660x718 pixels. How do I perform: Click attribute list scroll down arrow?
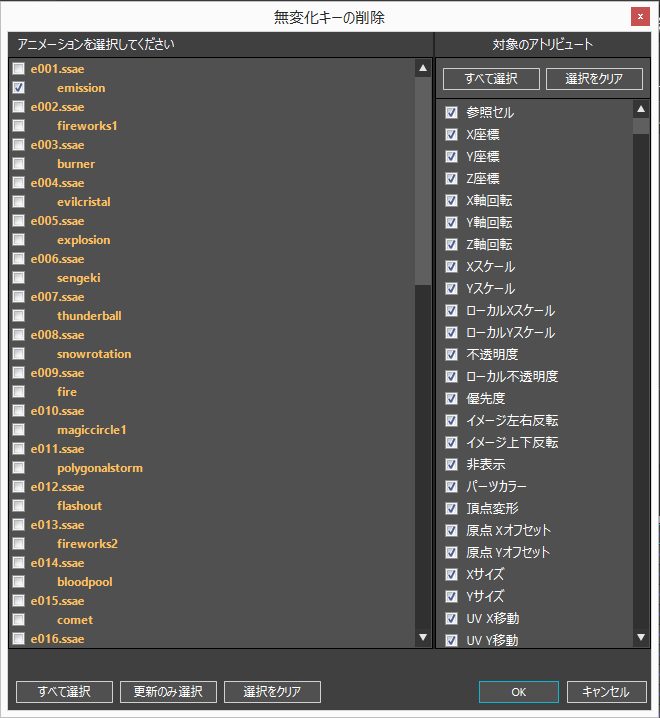[641, 637]
